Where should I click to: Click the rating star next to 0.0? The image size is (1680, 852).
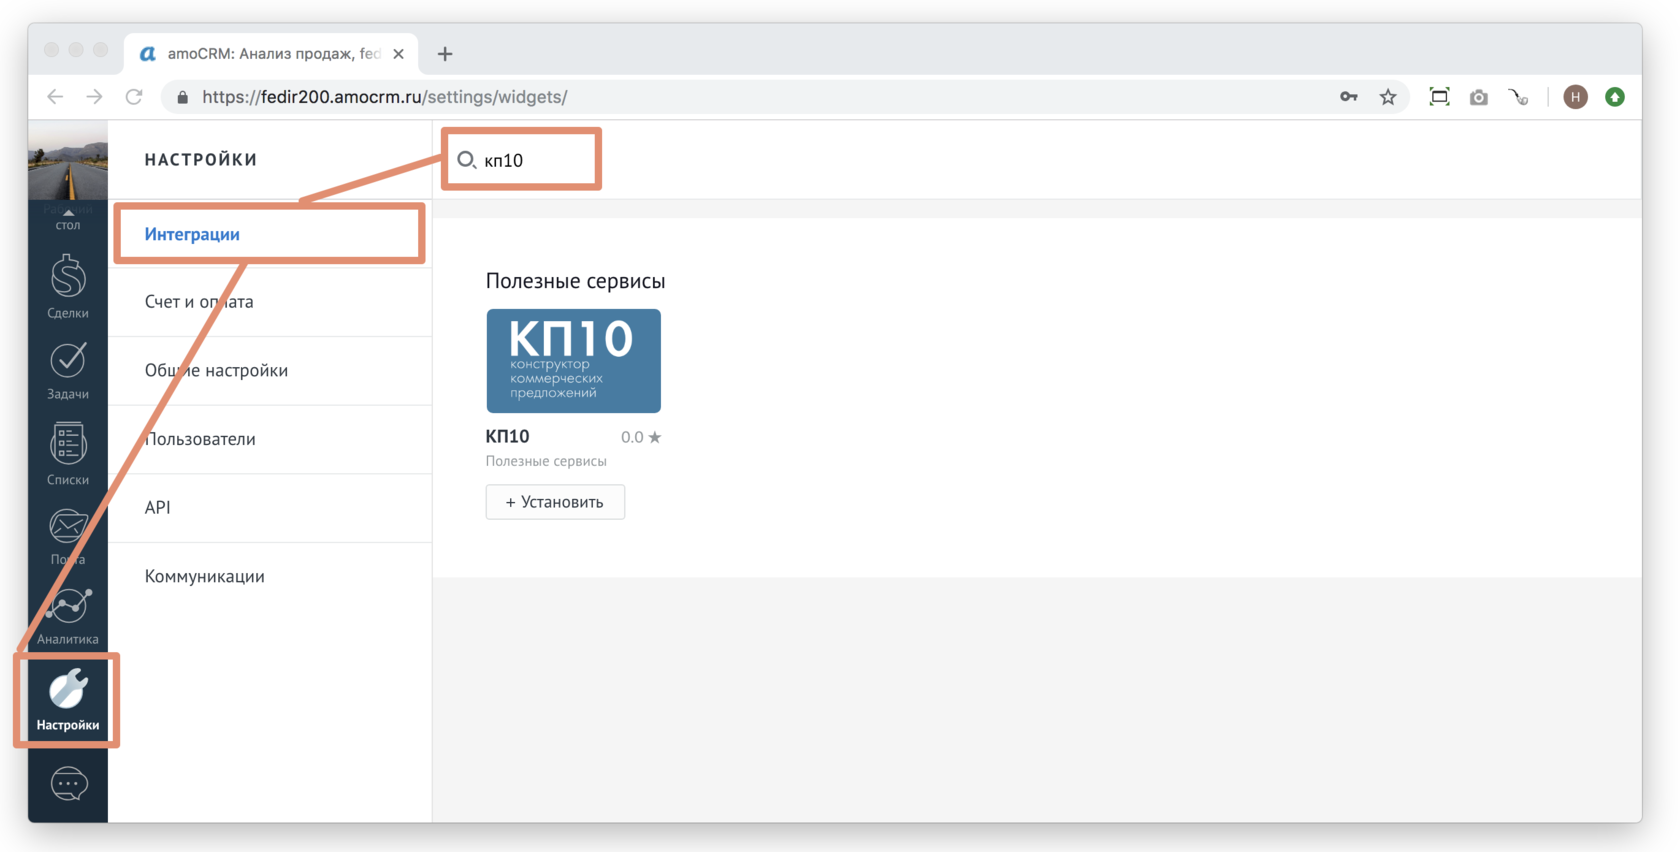(655, 437)
